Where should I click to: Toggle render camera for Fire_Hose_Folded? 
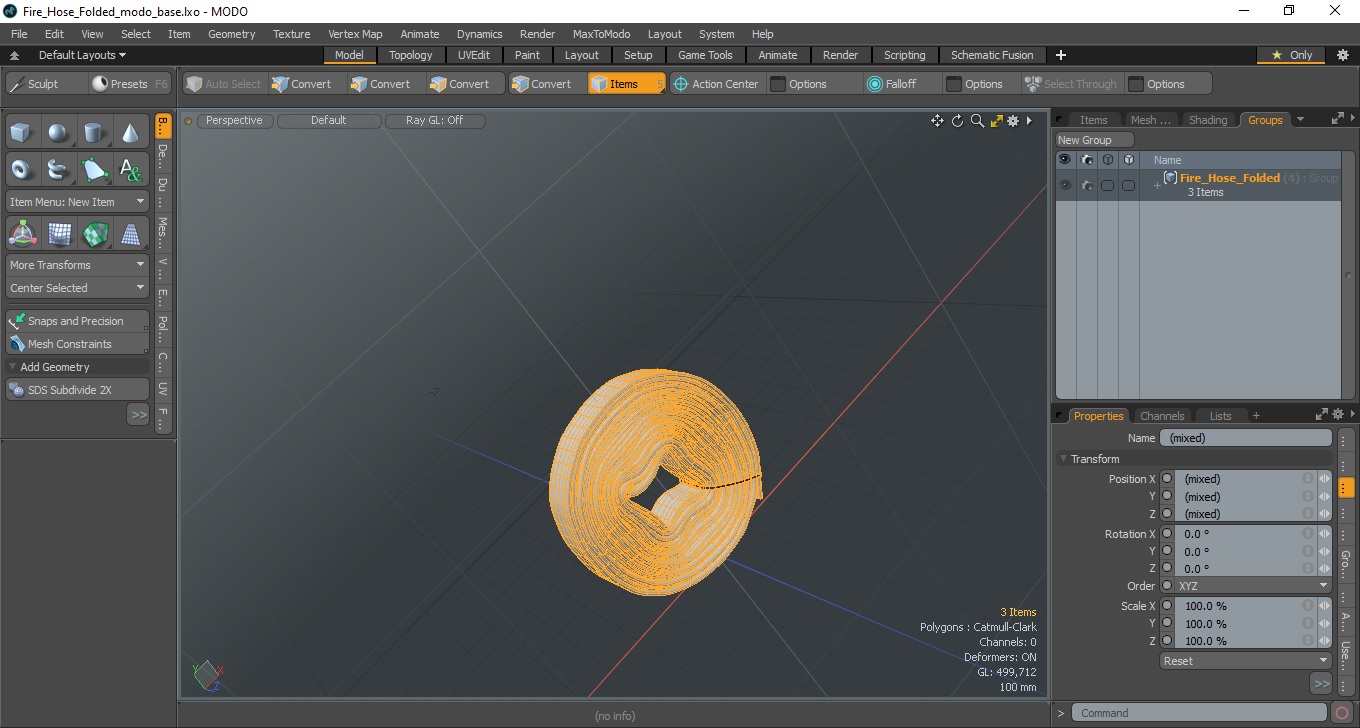[x=1086, y=185]
